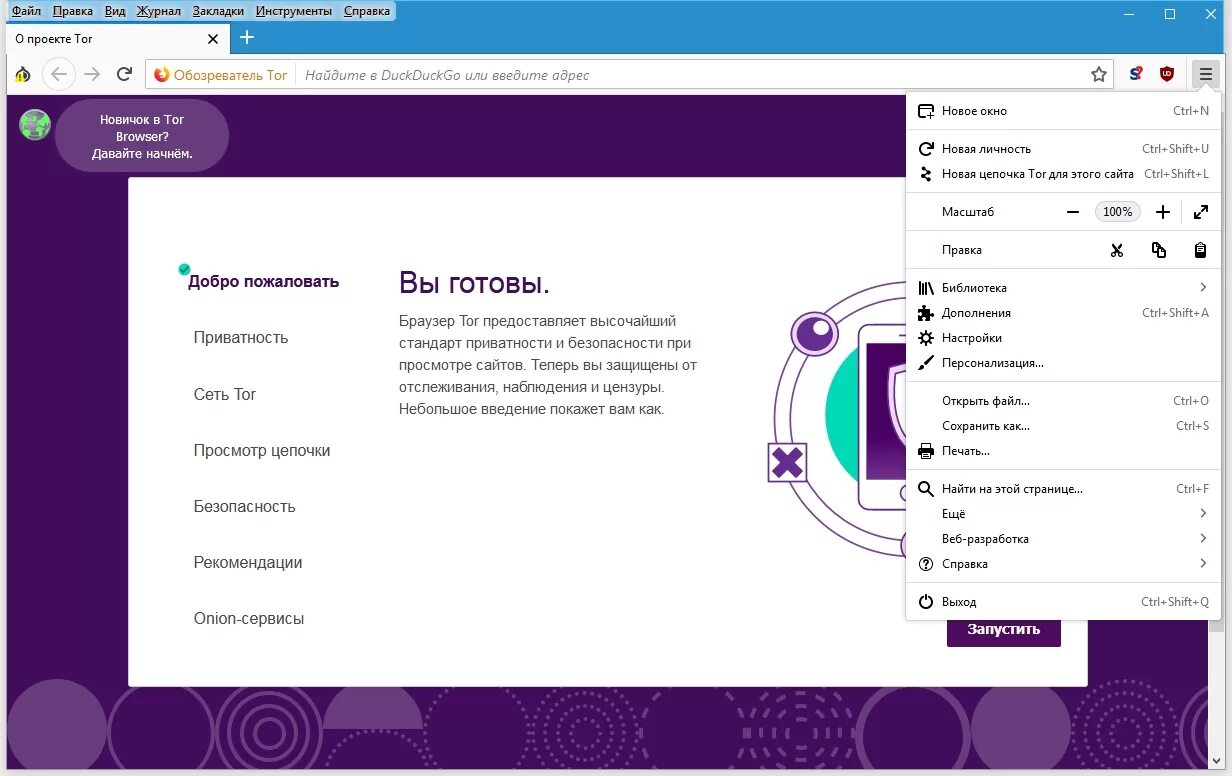Bookmark this page with the star icon

pyautogui.click(x=1099, y=74)
